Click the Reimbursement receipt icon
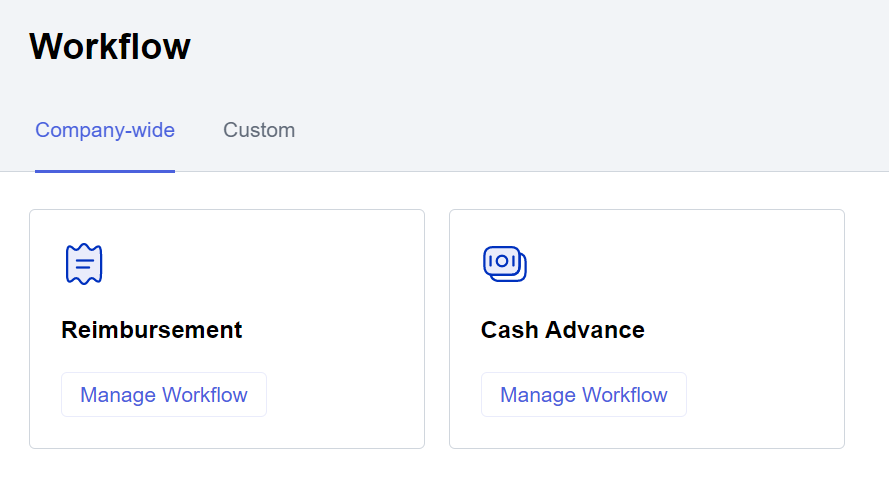889x501 pixels. [84, 264]
